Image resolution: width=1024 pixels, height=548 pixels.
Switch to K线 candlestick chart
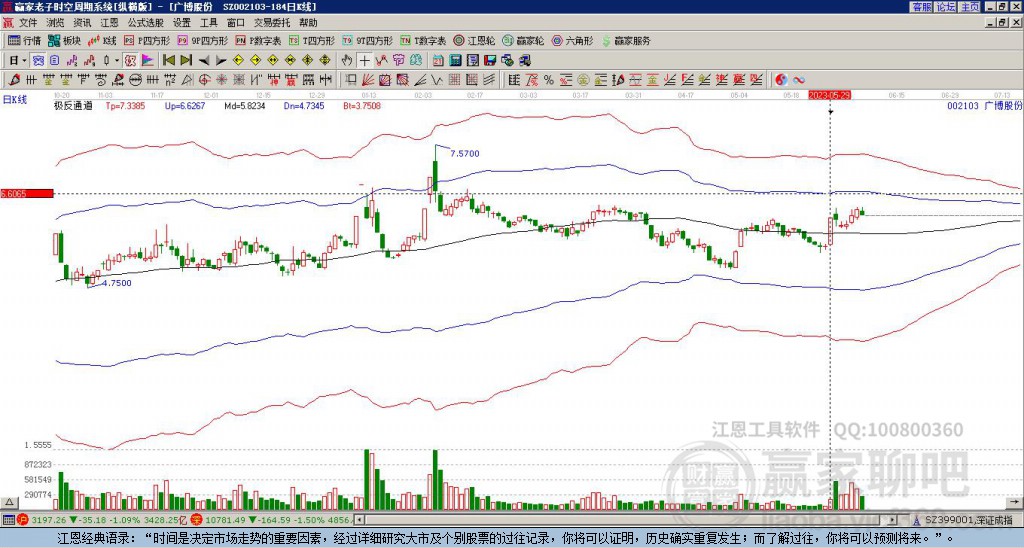click(103, 40)
